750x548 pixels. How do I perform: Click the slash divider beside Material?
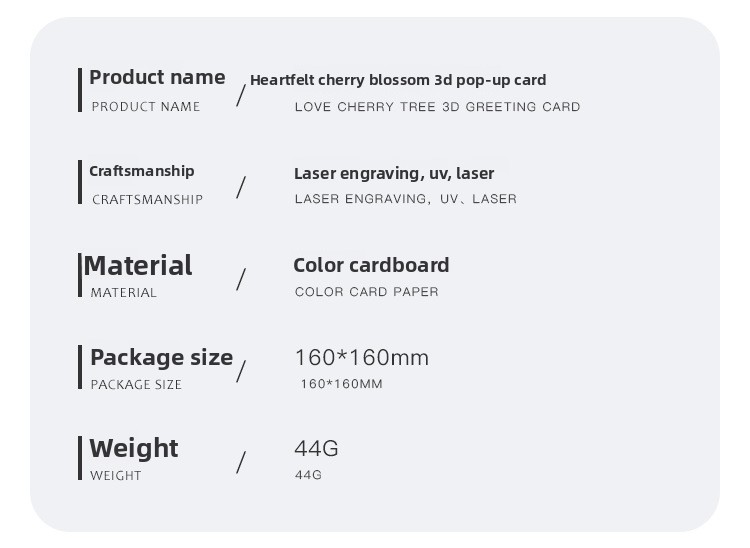(x=241, y=279)
